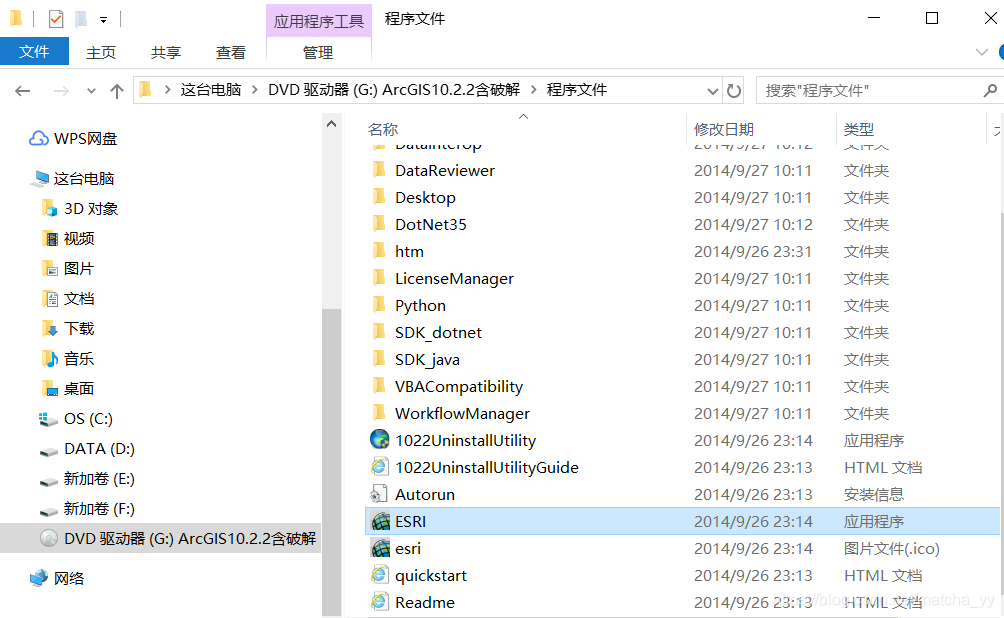1004x618 pixels.
Task: Switch to the 主页 ribbon tab
Action: click(101, 53)
